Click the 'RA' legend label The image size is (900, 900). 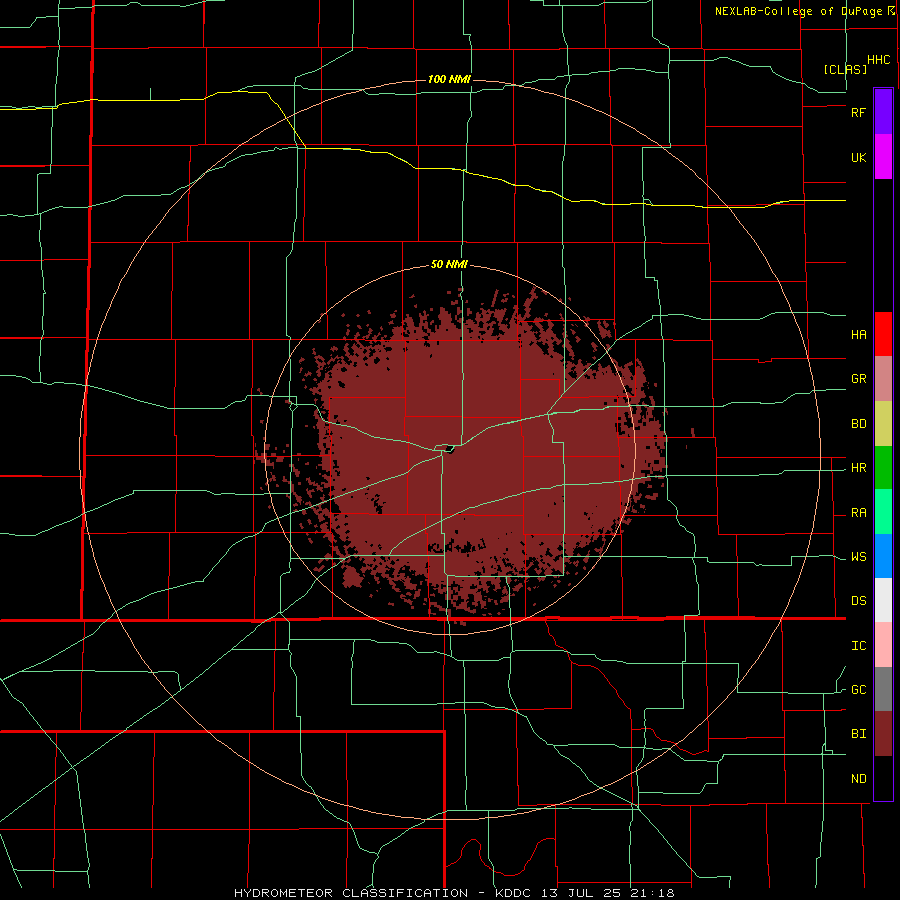[858, 513]
